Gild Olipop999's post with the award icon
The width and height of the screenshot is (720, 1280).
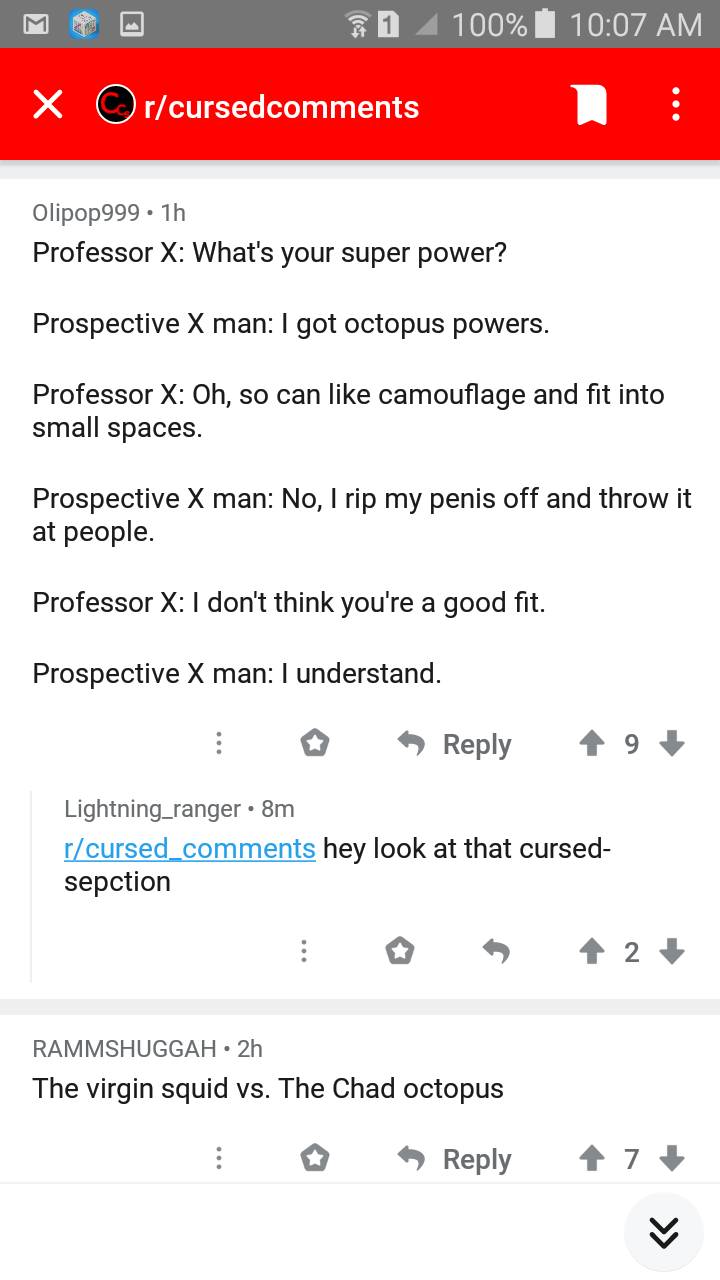pos(315,743)
